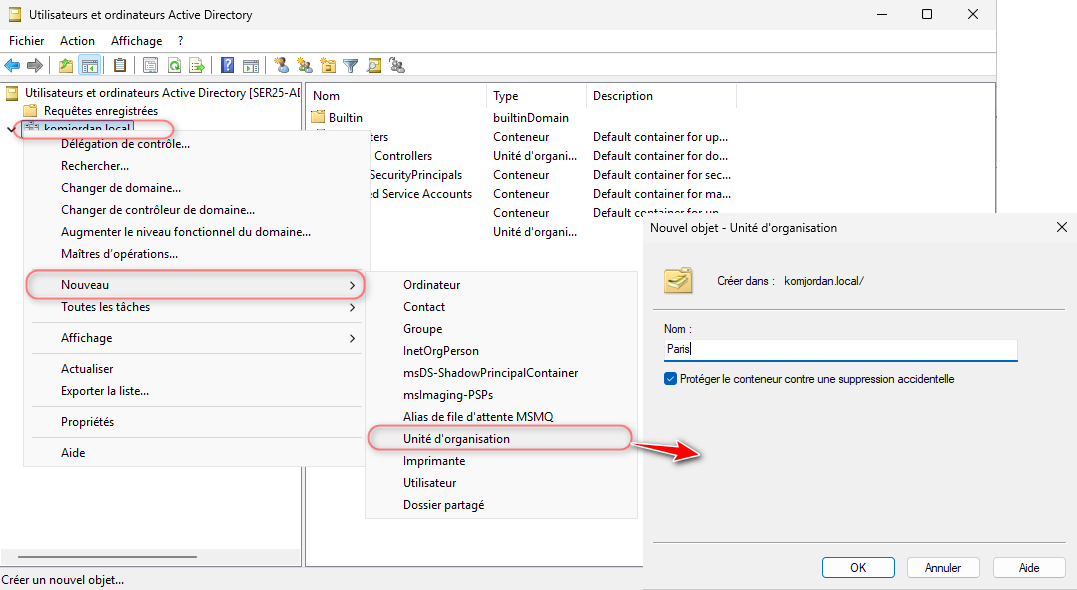Viewport: 1077px width, 590px height.
Task: Go up one level with folder icon
Action: [66, 66]
